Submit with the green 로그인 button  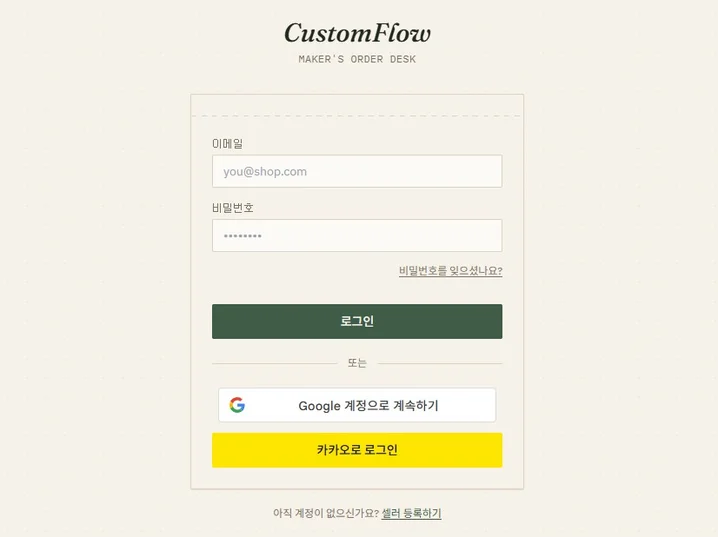pos(357,321)
